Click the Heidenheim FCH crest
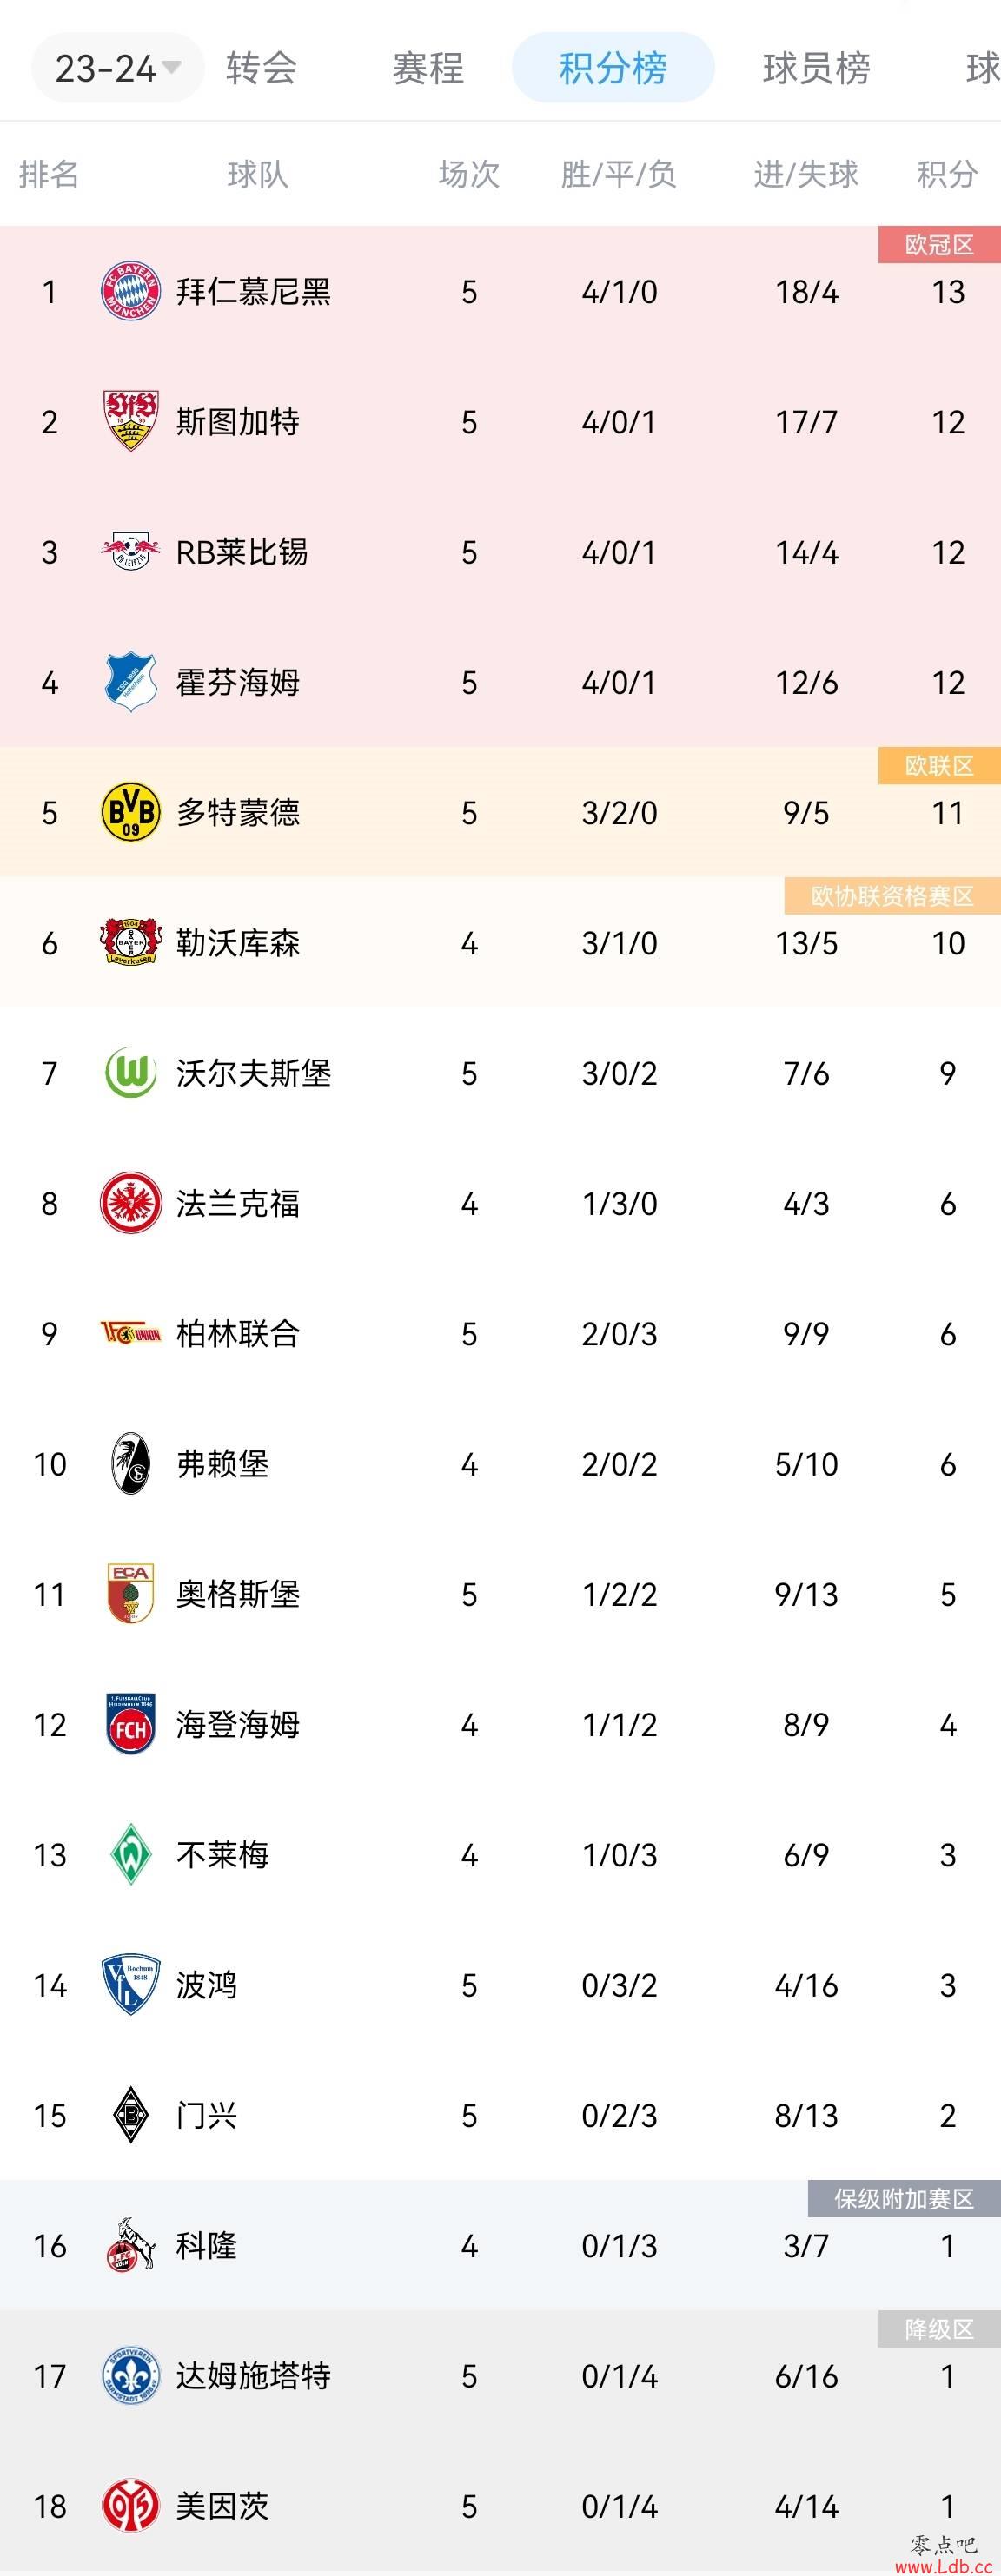 pos(131,1724)
